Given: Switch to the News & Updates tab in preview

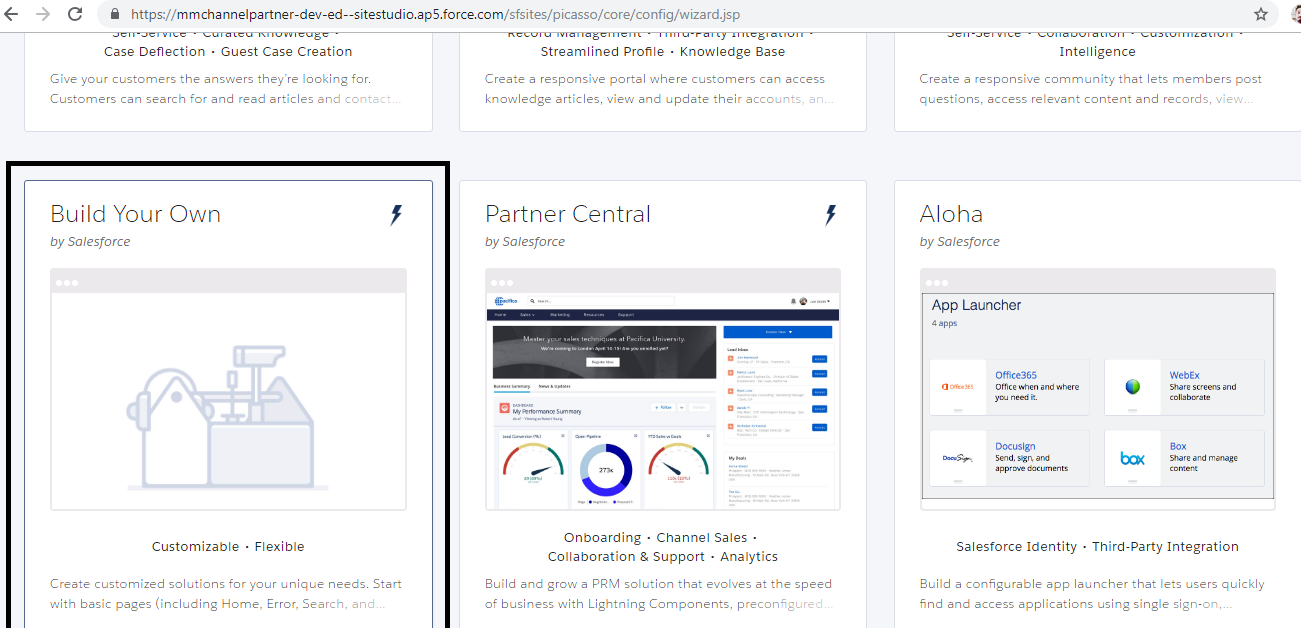Looking at the screenshot, I should (x=555, y=386).
